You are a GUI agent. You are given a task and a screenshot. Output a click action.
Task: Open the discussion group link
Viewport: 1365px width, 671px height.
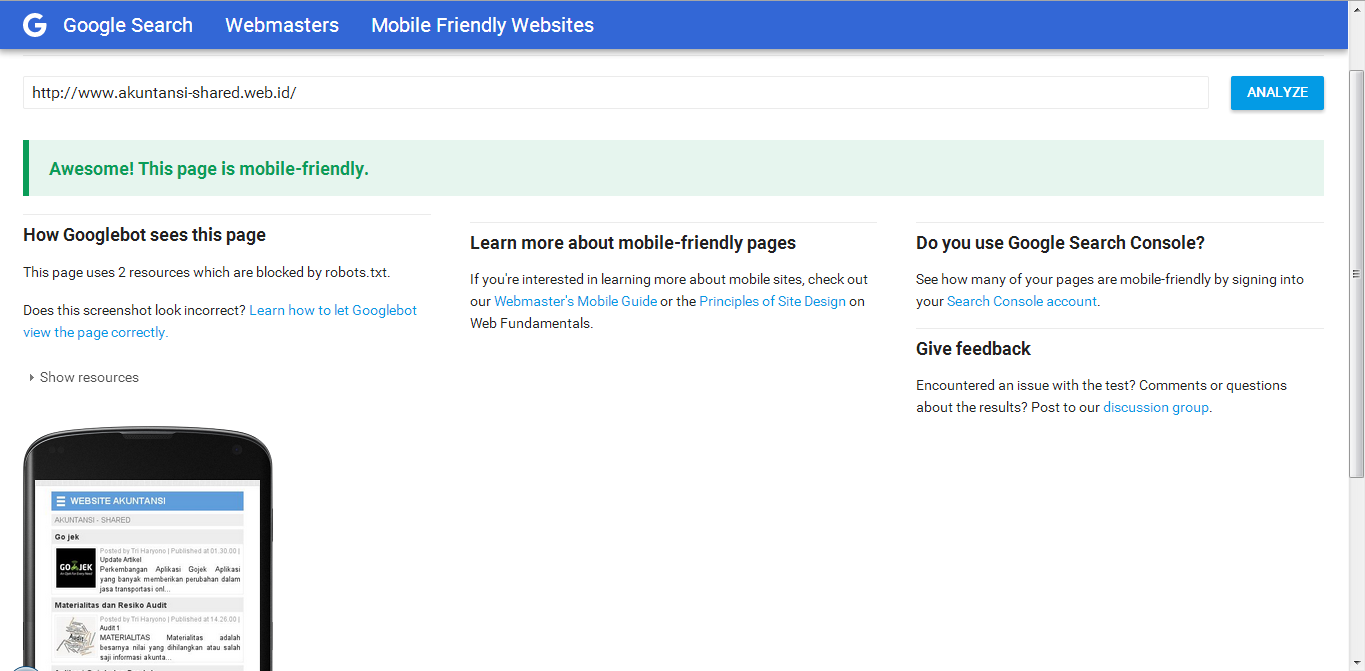pyautogui.click(x=1156, y=407)
